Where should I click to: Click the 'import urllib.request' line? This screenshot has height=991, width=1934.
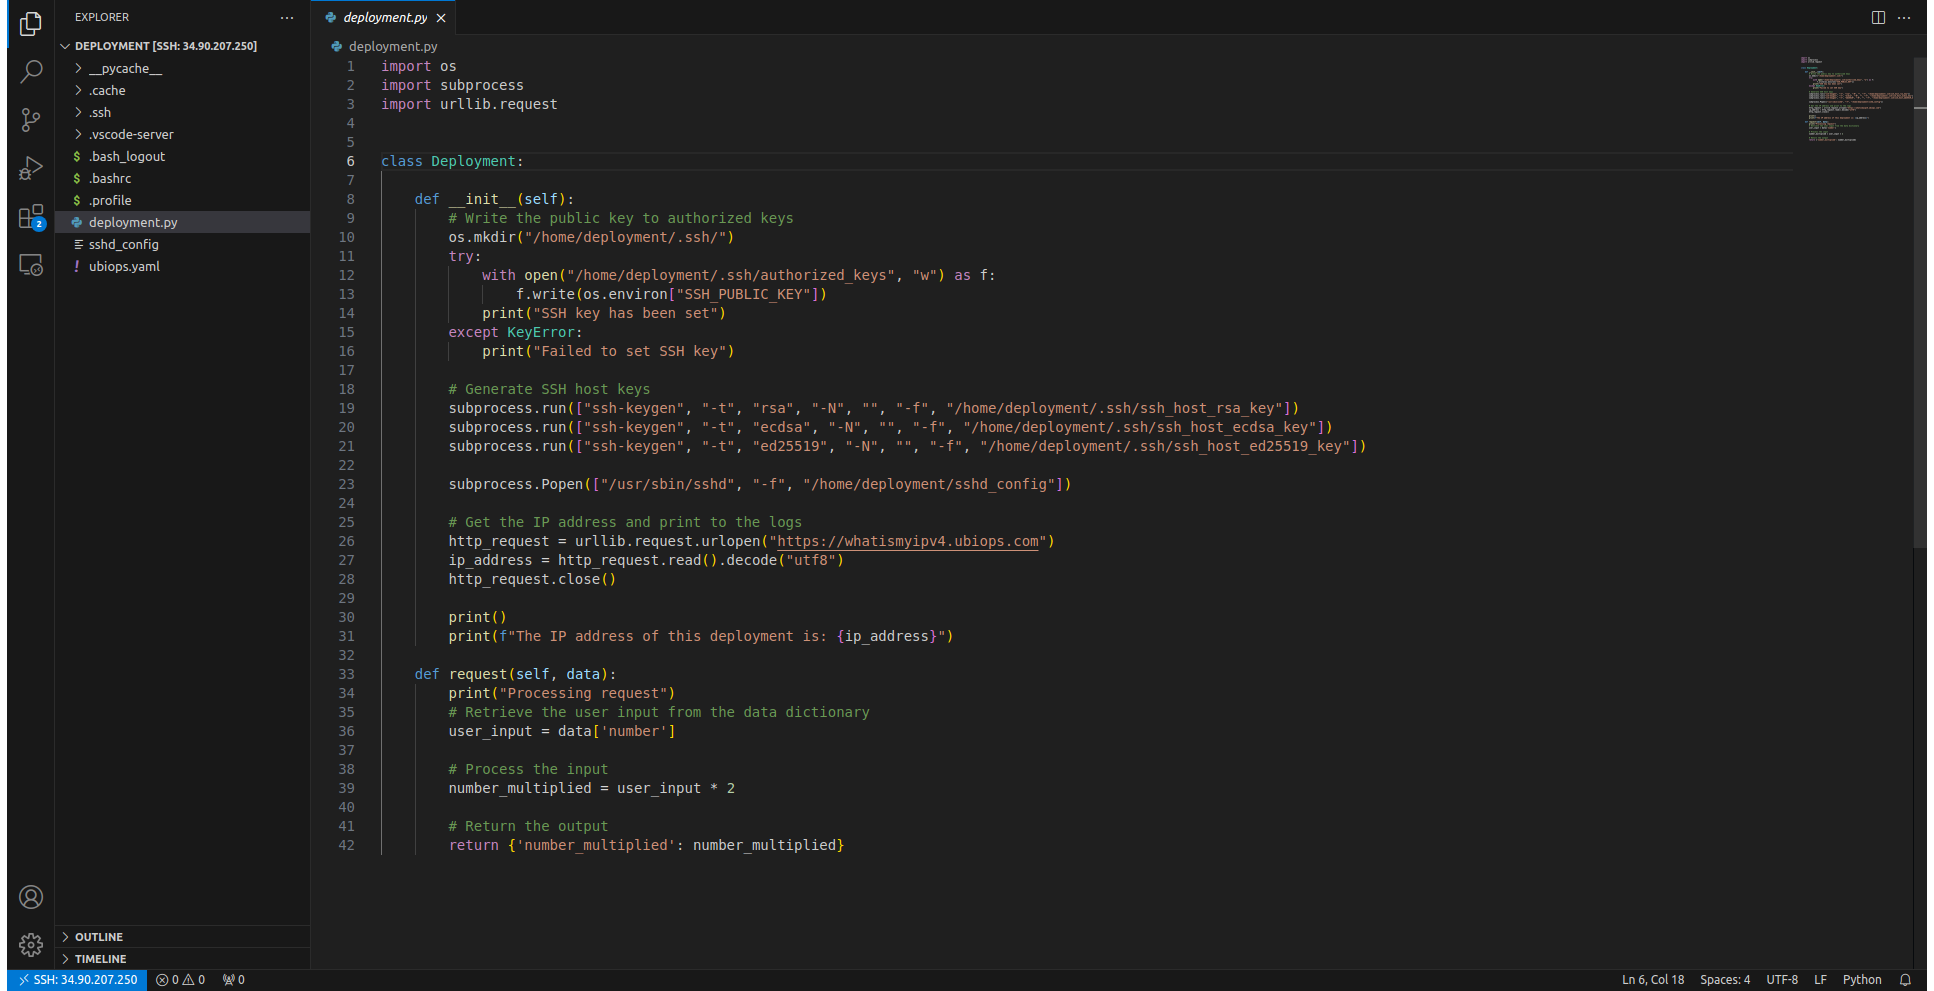tap(469, 105)
